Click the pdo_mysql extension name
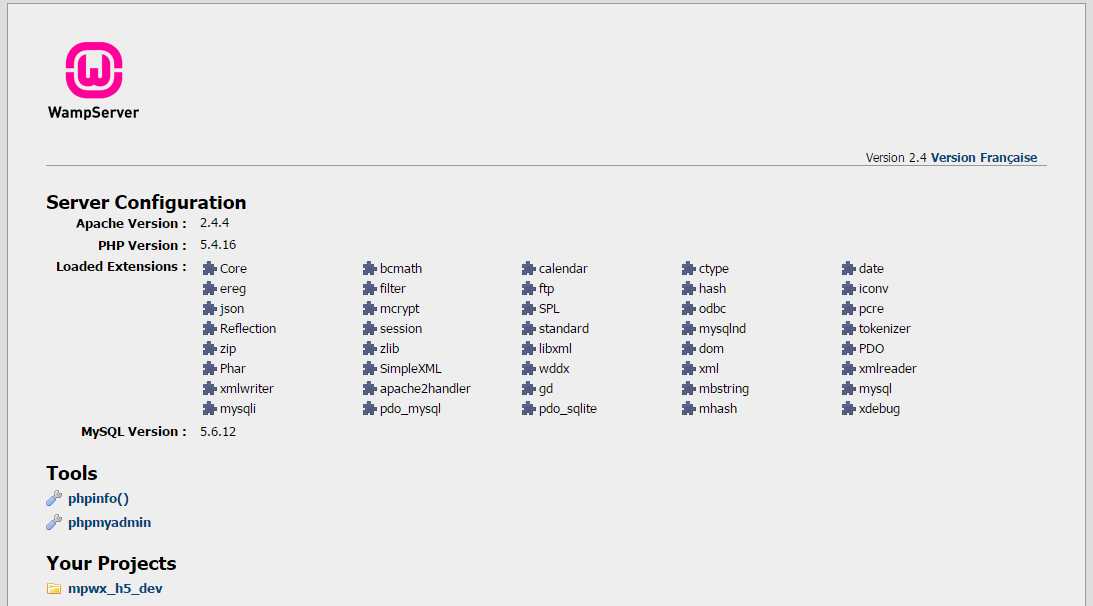1093x606 pixels. pyautogui.click(x=410, y=409)
